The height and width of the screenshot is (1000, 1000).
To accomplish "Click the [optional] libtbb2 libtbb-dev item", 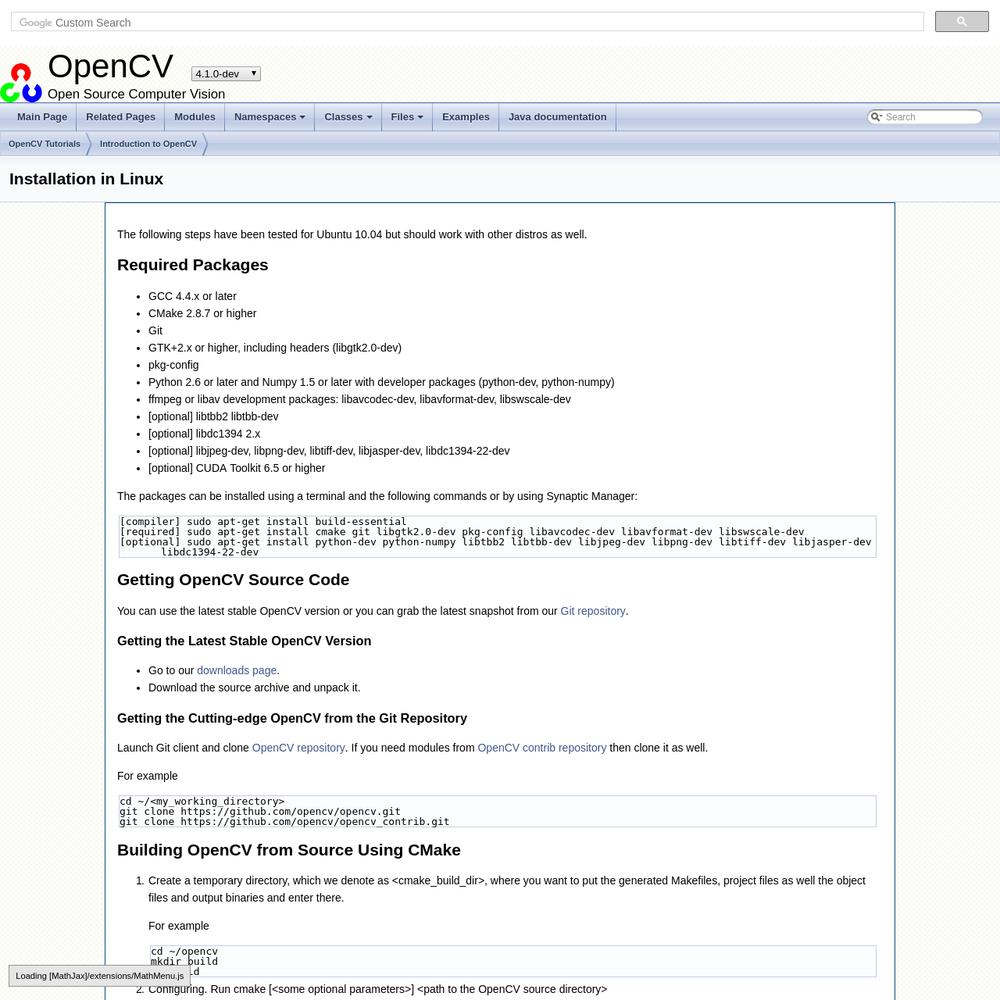I will [x=213, y=416].
